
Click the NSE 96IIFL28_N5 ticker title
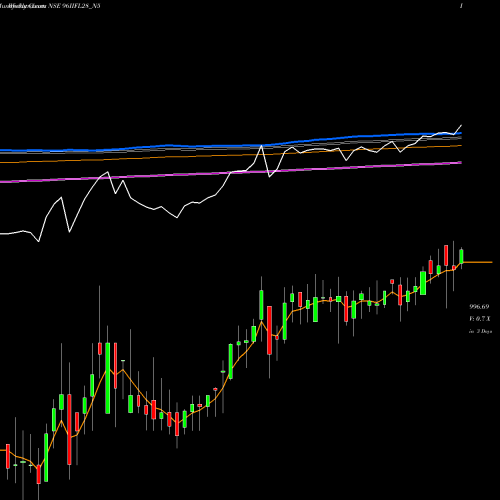point(74,6)
